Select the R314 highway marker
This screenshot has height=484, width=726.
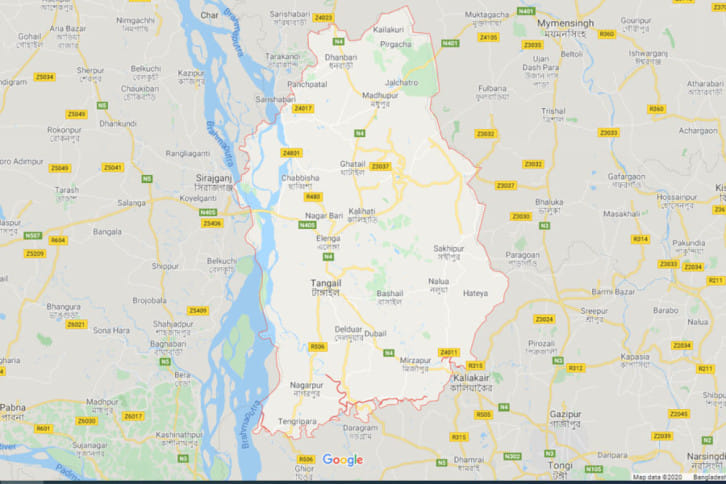click(640, 239)
